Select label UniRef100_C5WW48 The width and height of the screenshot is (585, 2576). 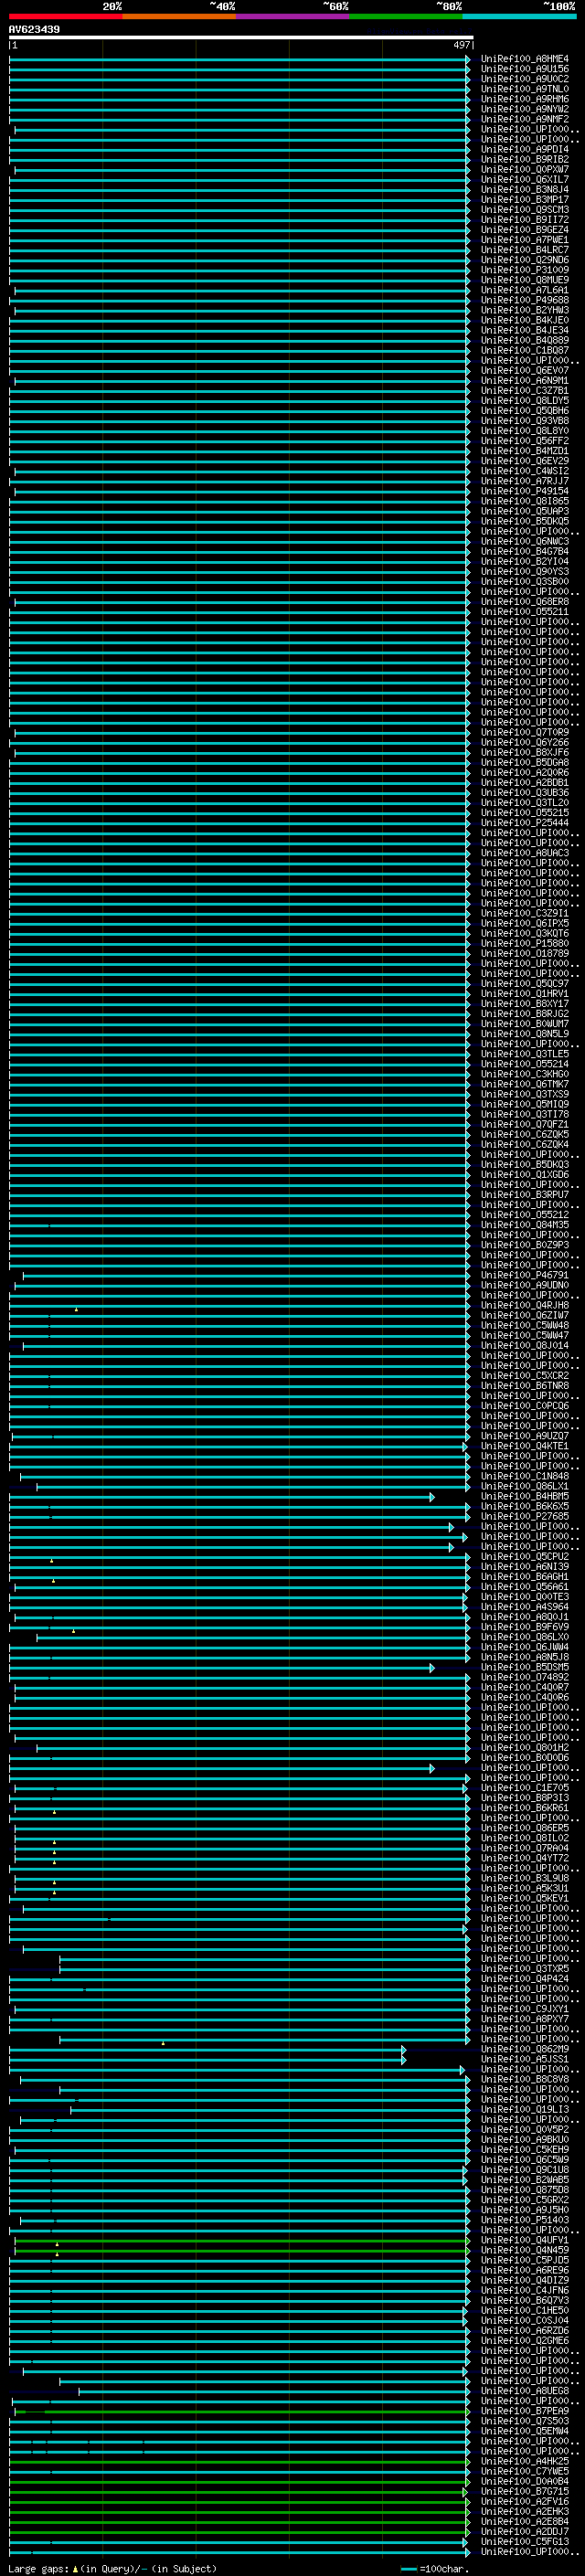tap(525, 1325)
